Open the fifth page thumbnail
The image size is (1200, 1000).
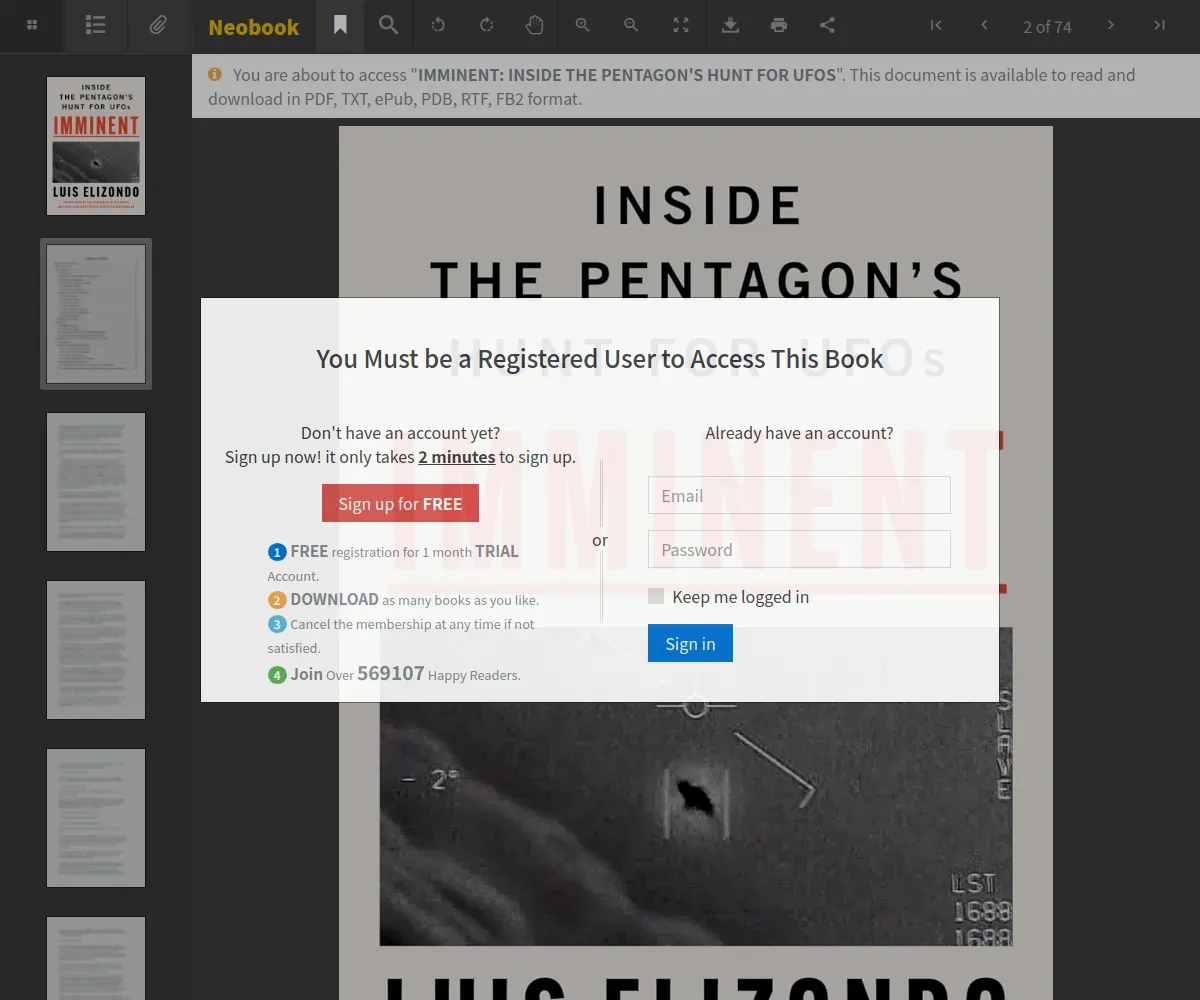pos(96,818)
